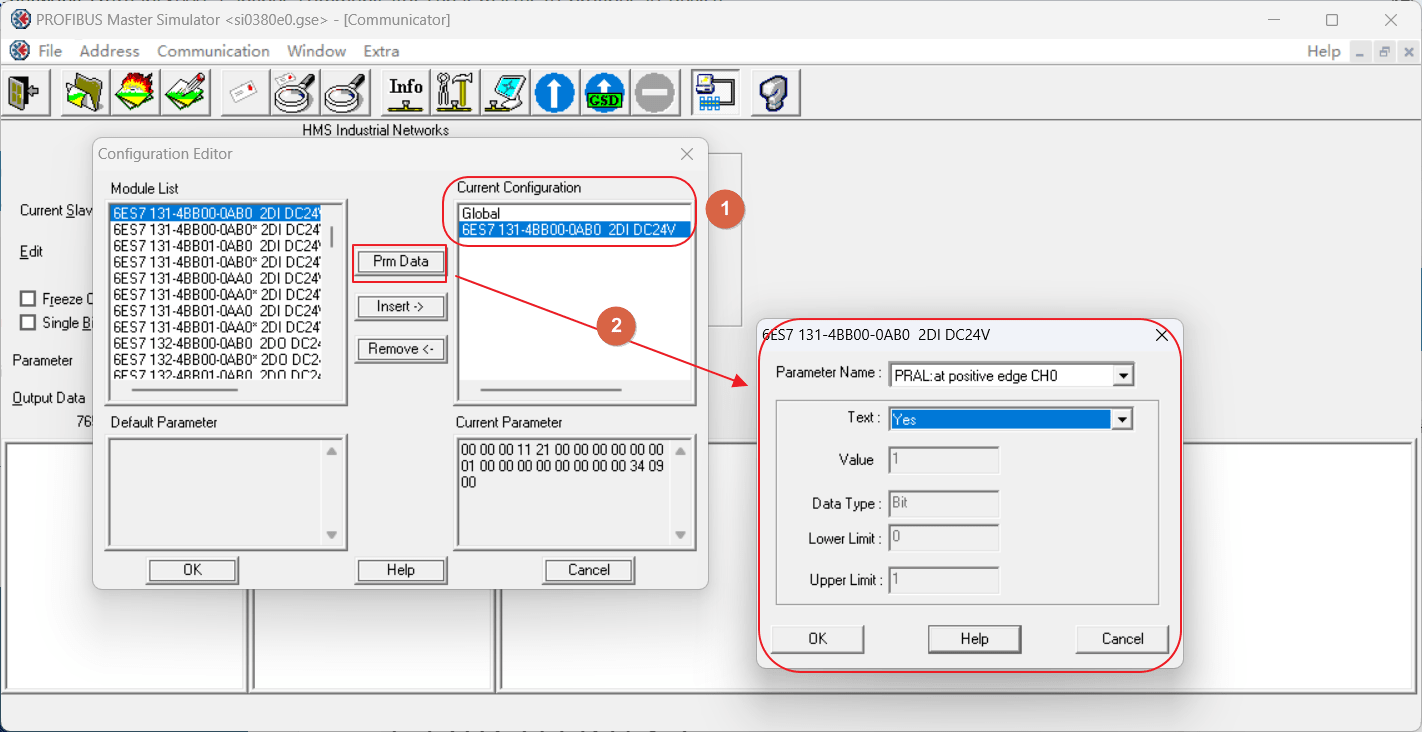Click the question mark help toolbar icon

coord(775,93)
